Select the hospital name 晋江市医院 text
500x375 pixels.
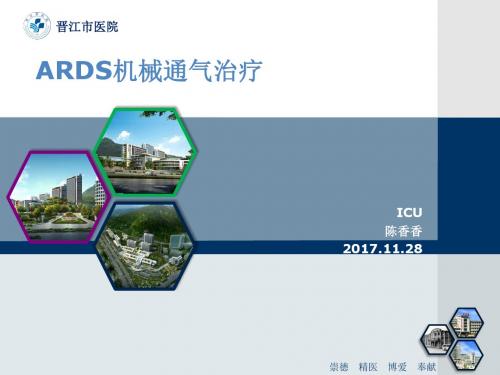click(x=87, y=27)
